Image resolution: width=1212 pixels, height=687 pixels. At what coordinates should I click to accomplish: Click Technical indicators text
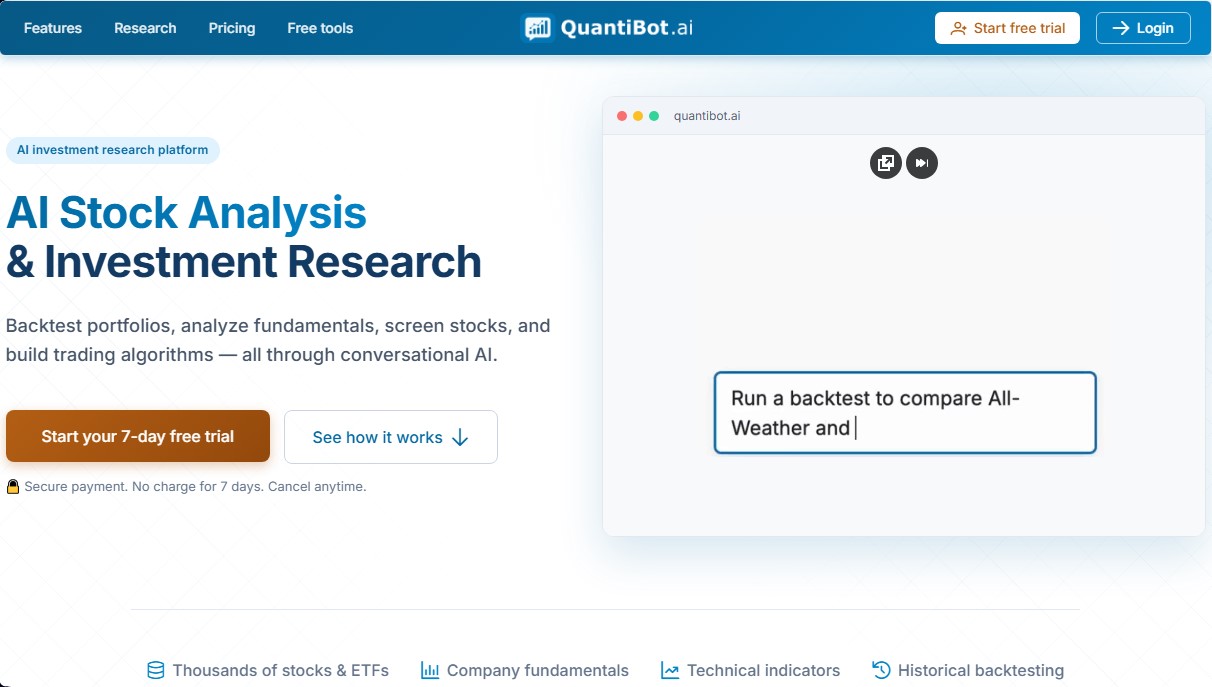point(764,670)
